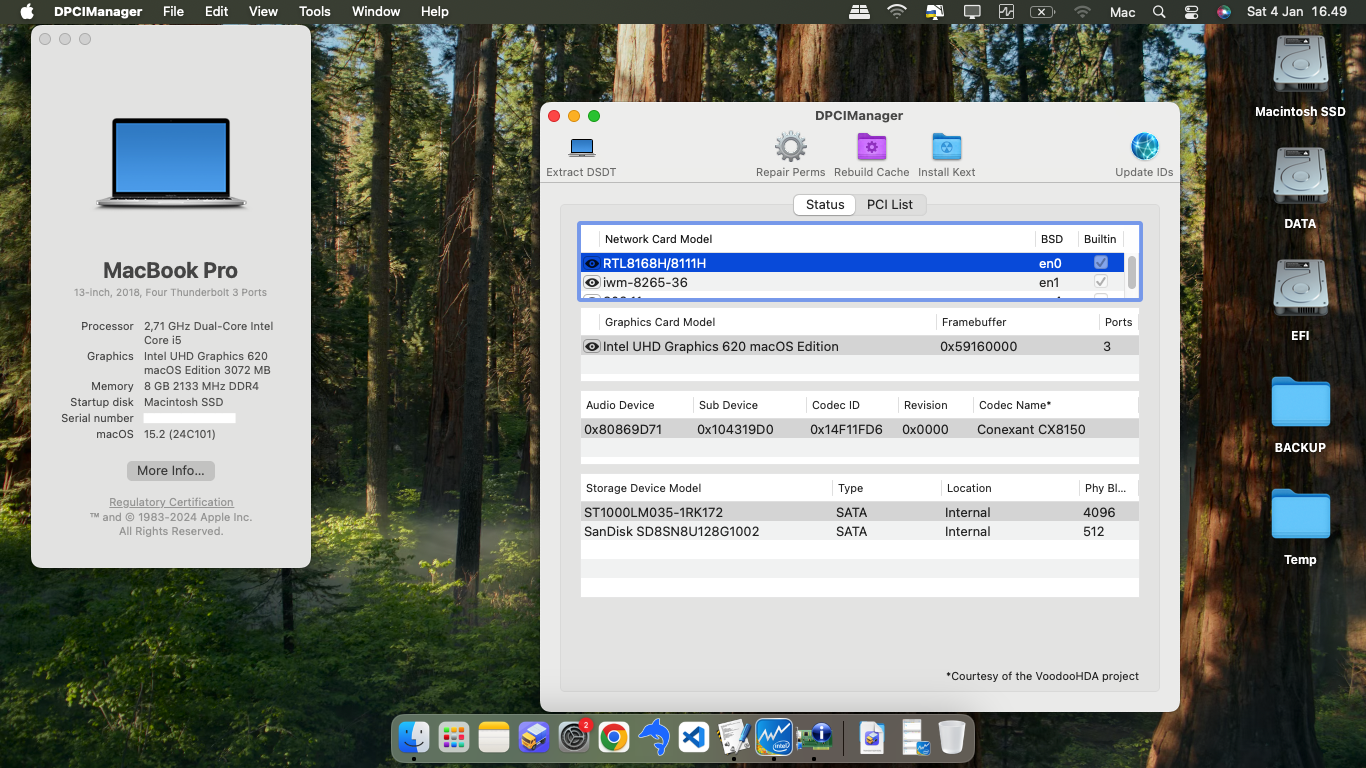
Task: Click the eye icon beside RTL8168H/8111H
Action: (x=592, y=263)
